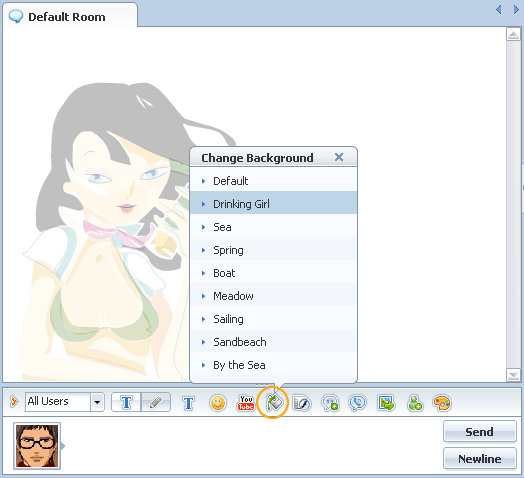Screen dimensions: 524x478
Task: Open the color palette skin icon
Action: click(442, 403)
